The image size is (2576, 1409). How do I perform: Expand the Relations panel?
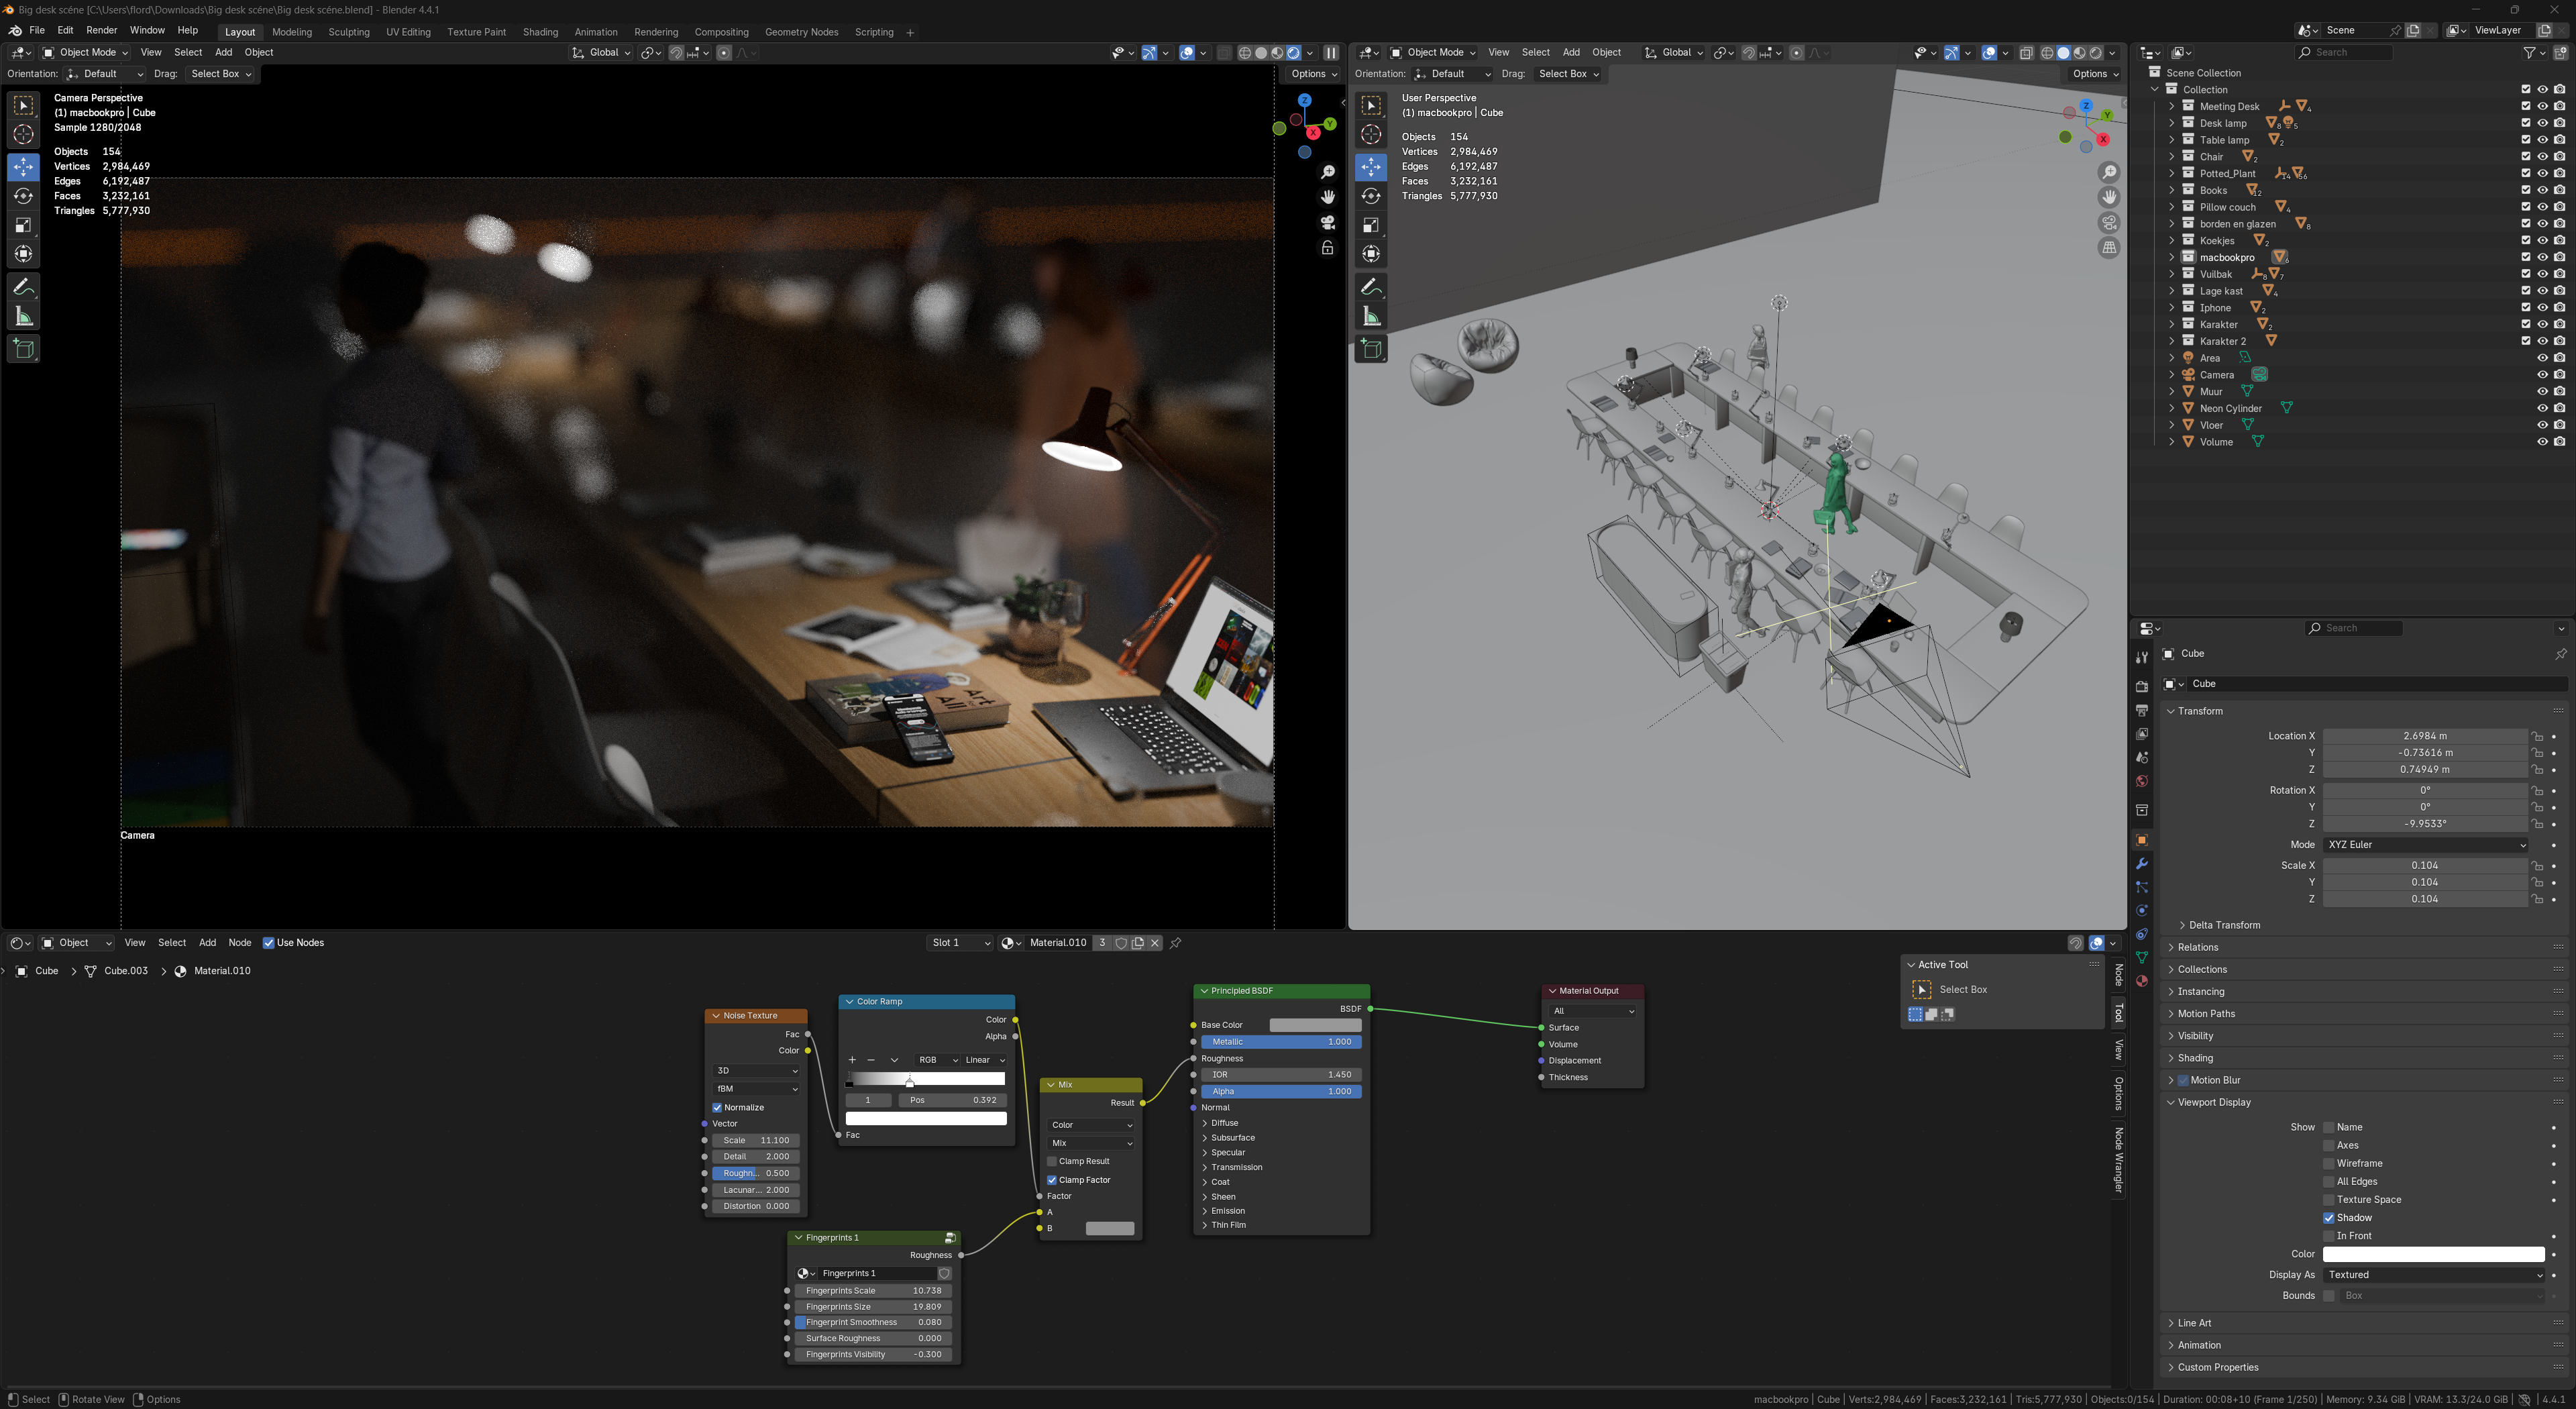[2197, 947]
